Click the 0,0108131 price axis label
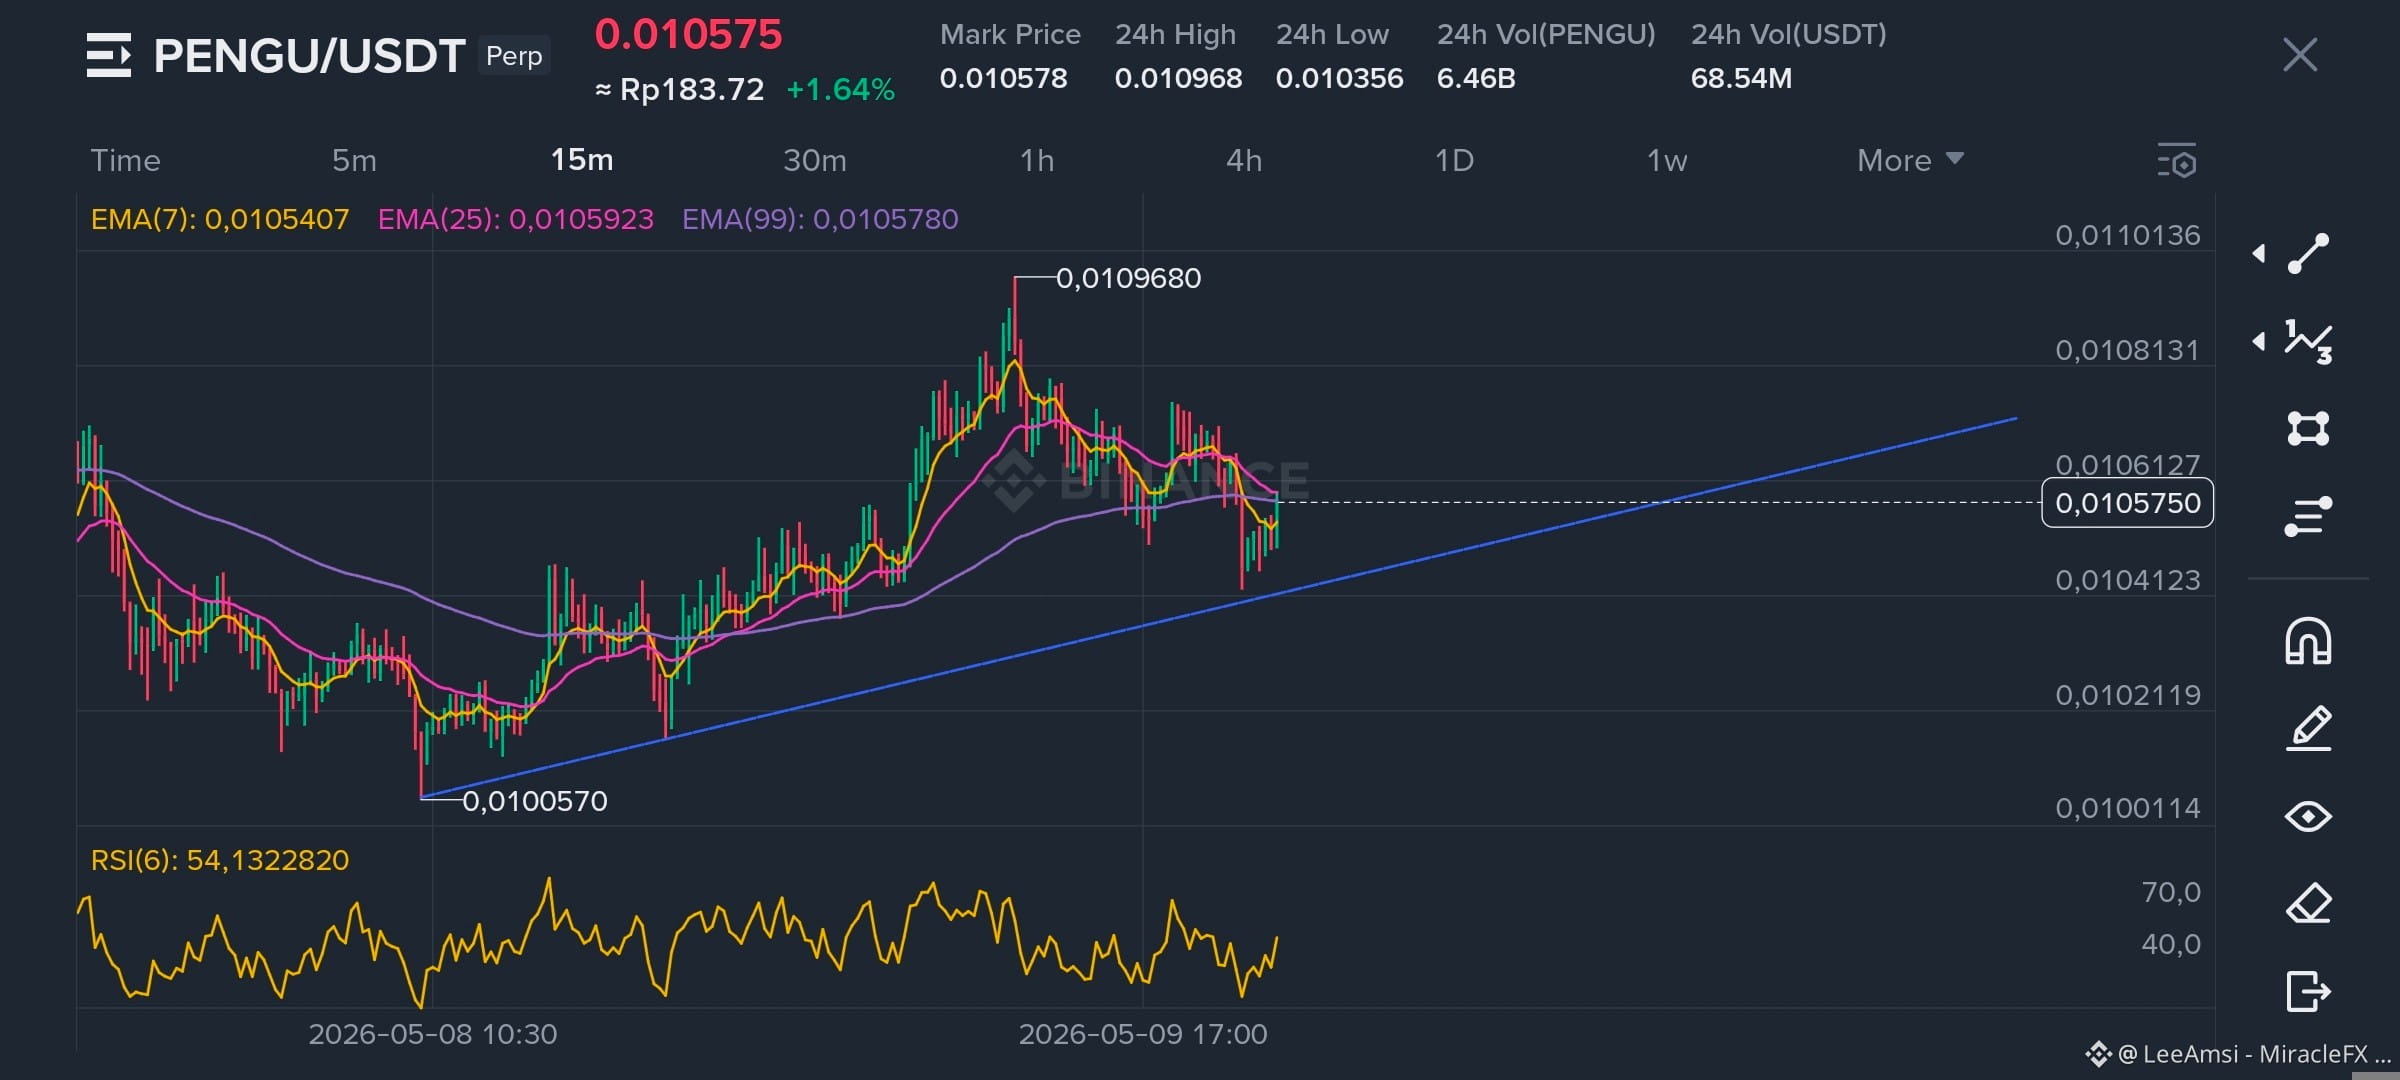The image size is (2400, 1080). [2127, 350]
